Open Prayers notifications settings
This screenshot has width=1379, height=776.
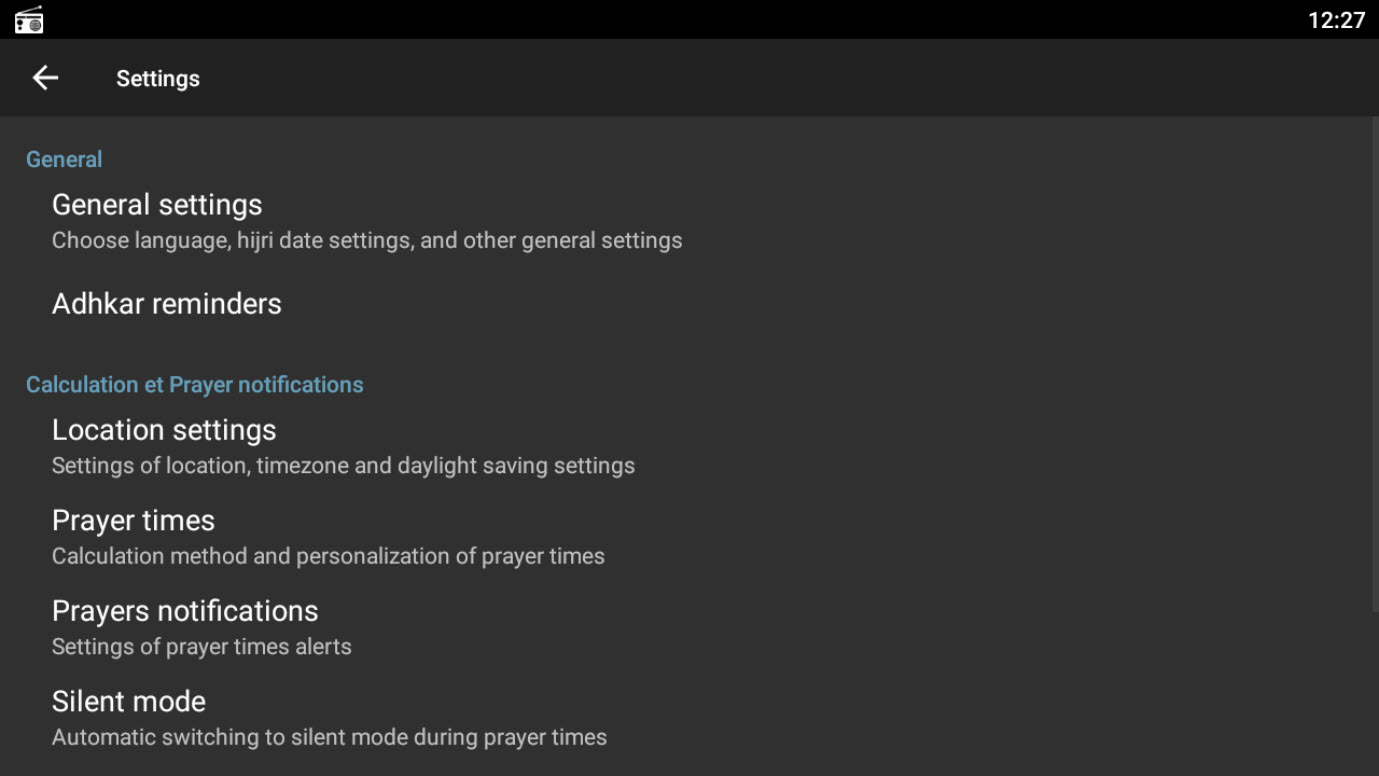pos(689,628)
